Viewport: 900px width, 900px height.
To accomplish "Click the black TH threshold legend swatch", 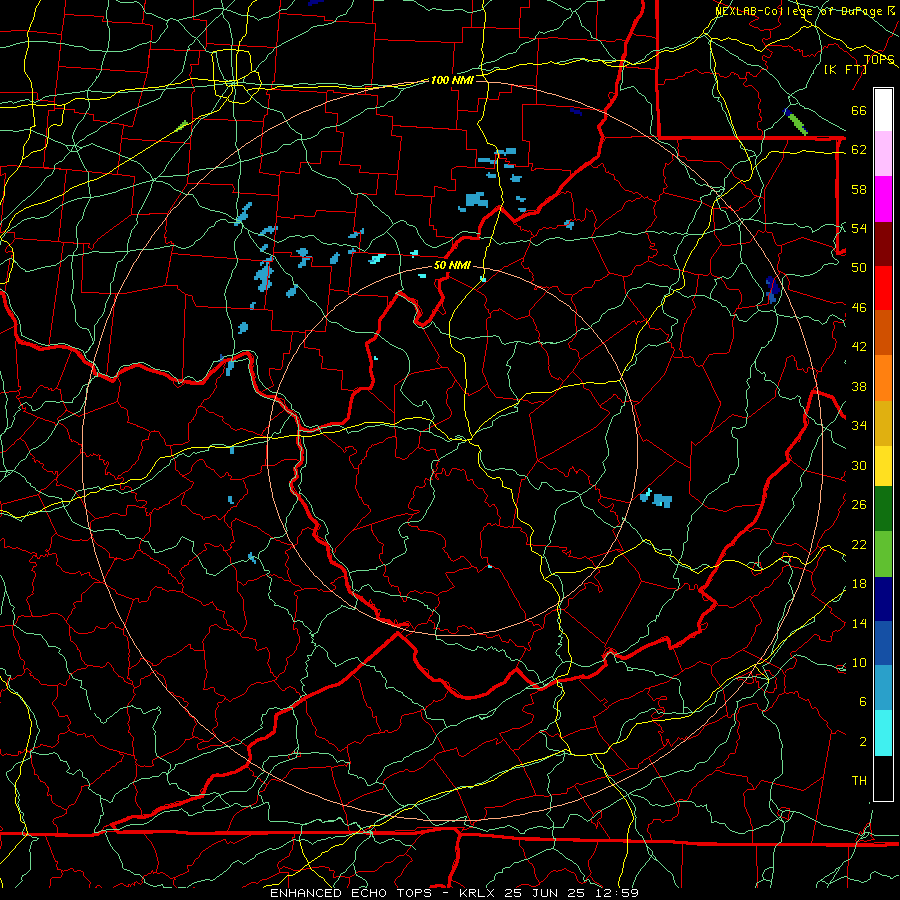I will click(x=883, y=778).
